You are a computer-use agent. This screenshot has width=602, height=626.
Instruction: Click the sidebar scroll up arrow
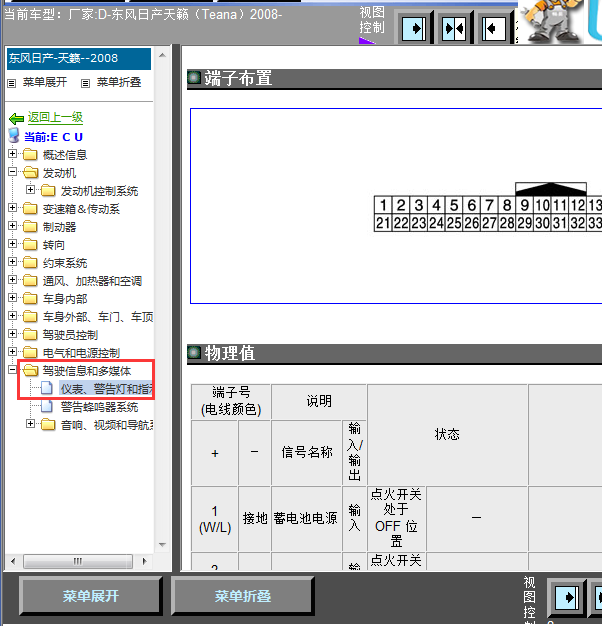click(x=162, y=55)
